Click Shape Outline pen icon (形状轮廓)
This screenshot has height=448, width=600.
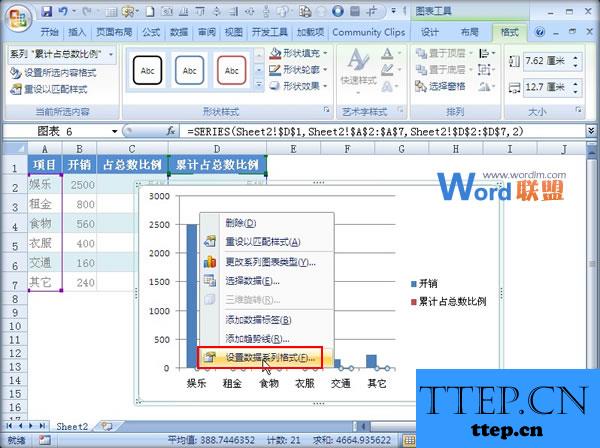[275, 70]
